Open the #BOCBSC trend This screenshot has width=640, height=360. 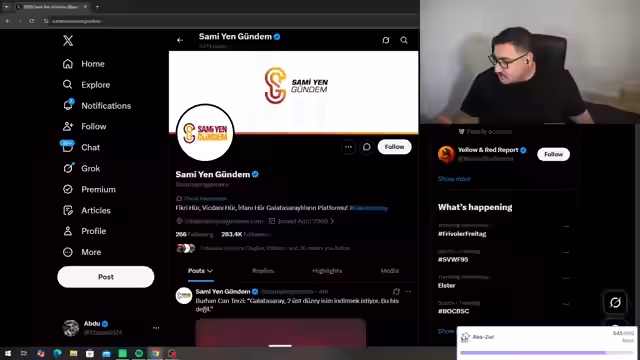click(453, 311)
